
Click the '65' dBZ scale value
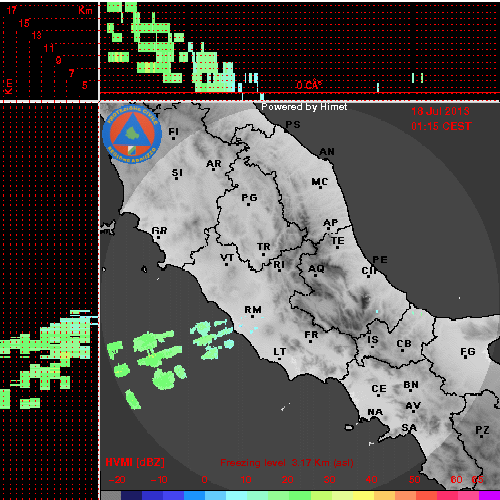[x=477, y=480]
